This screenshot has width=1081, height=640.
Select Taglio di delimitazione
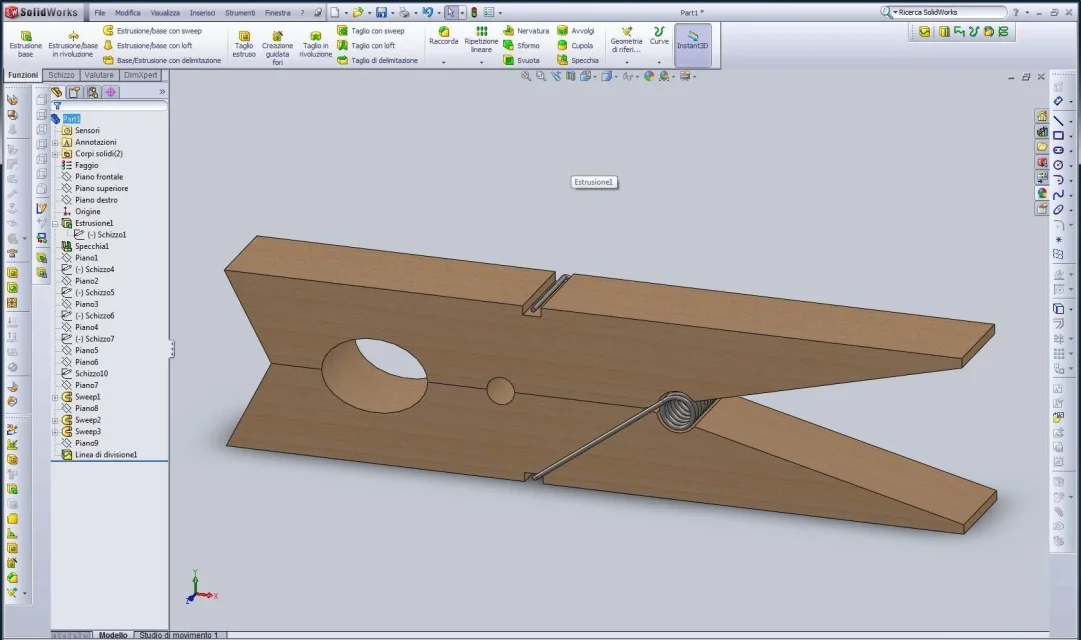[x=378, y=61]
